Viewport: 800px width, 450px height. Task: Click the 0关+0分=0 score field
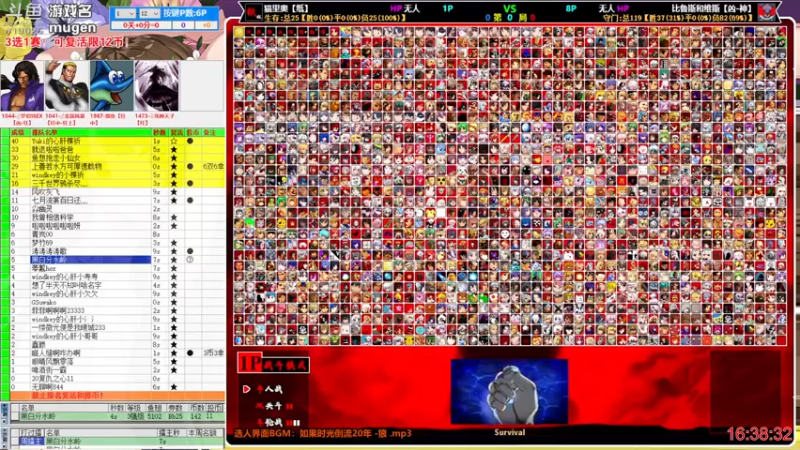[140, 25]
